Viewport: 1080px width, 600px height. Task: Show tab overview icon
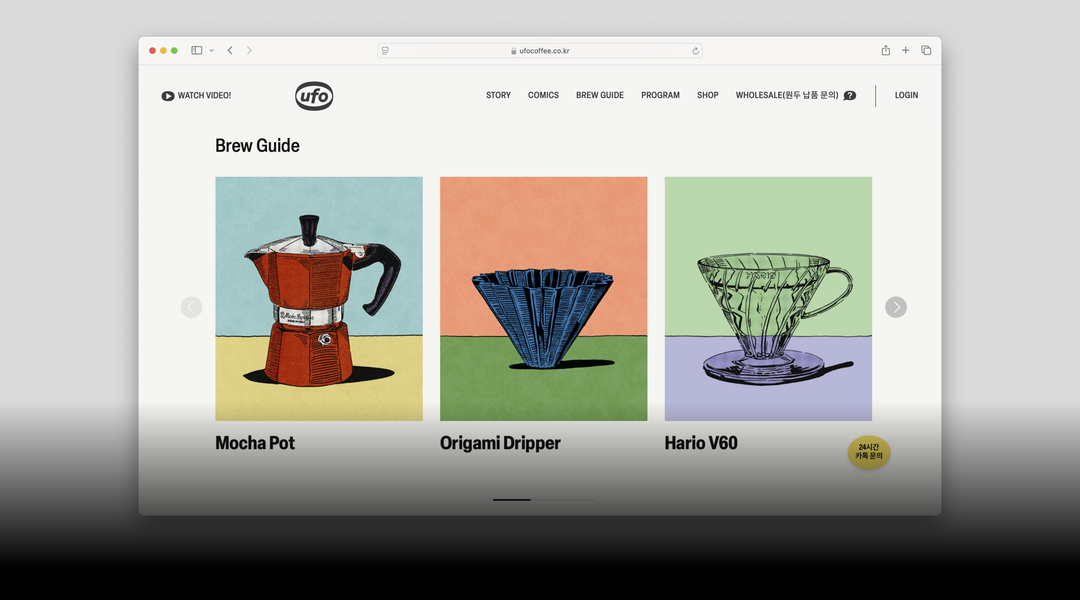coord(926,50)
